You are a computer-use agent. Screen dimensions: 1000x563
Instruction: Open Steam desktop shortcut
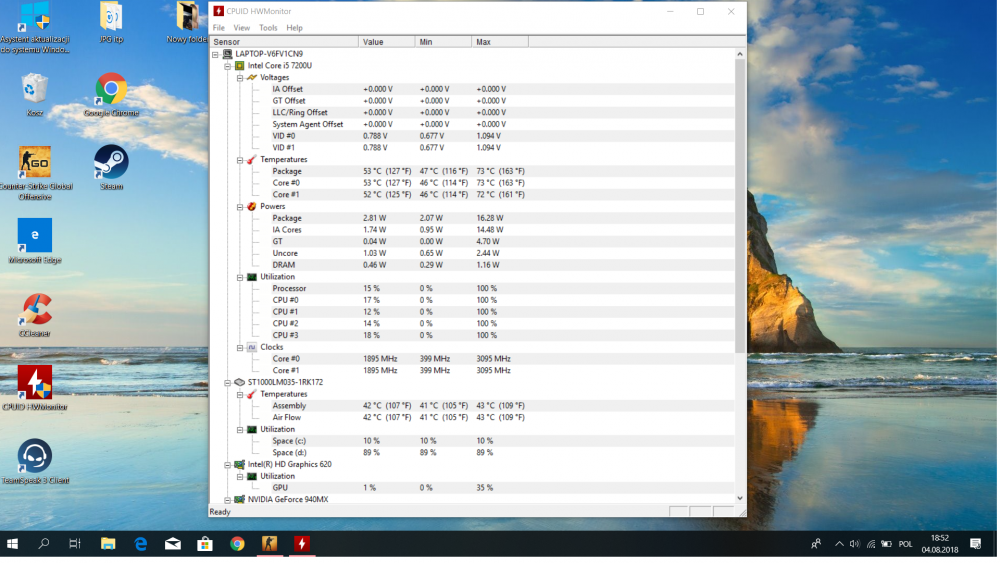pos(110,163)
